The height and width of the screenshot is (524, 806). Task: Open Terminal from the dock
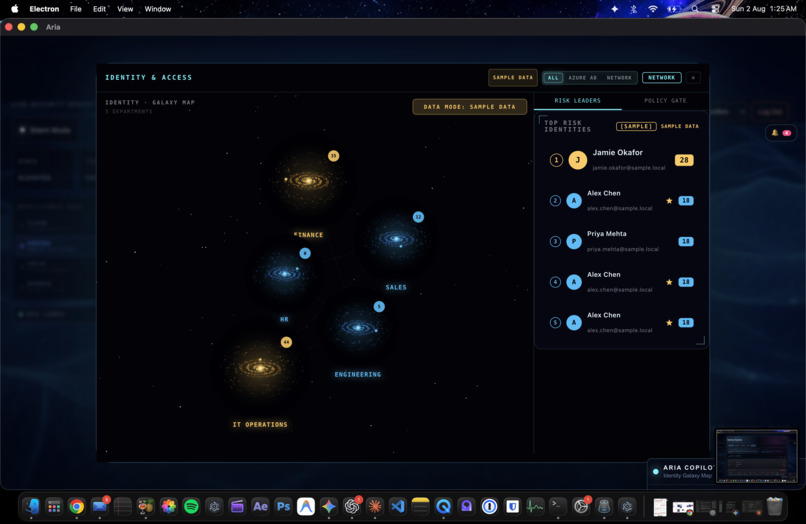(x=558, y=507)
